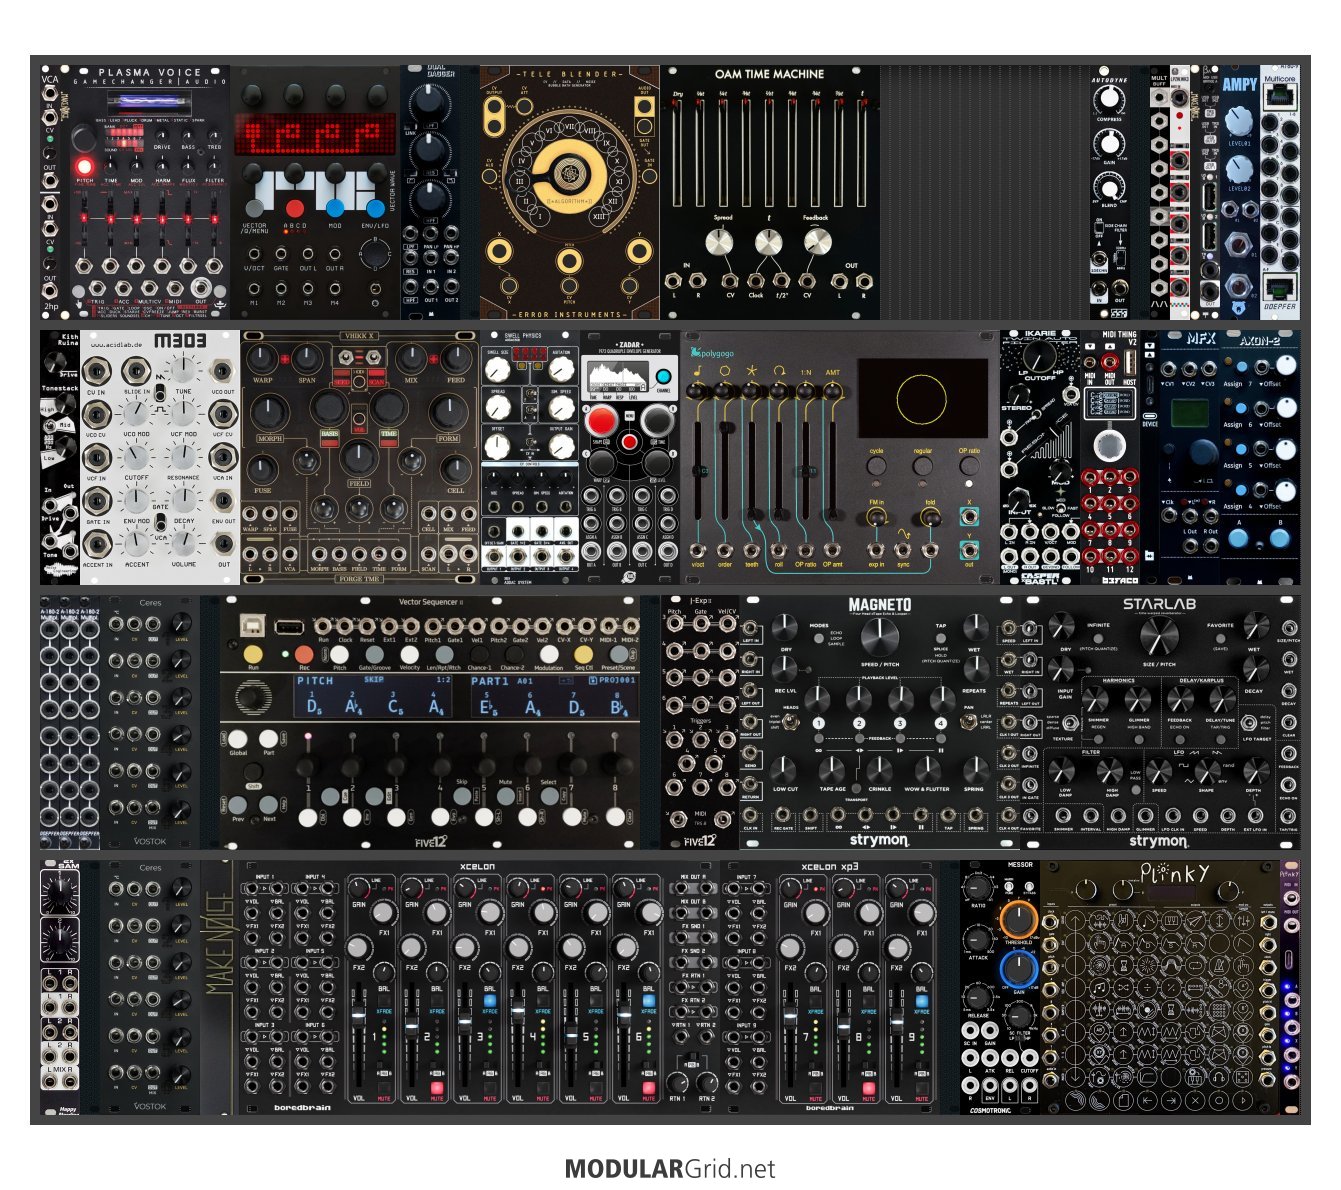Screen dimensions: 1341x1190
Task: Click Vector Sequencer red Rec button
Action: coord(304,654)
